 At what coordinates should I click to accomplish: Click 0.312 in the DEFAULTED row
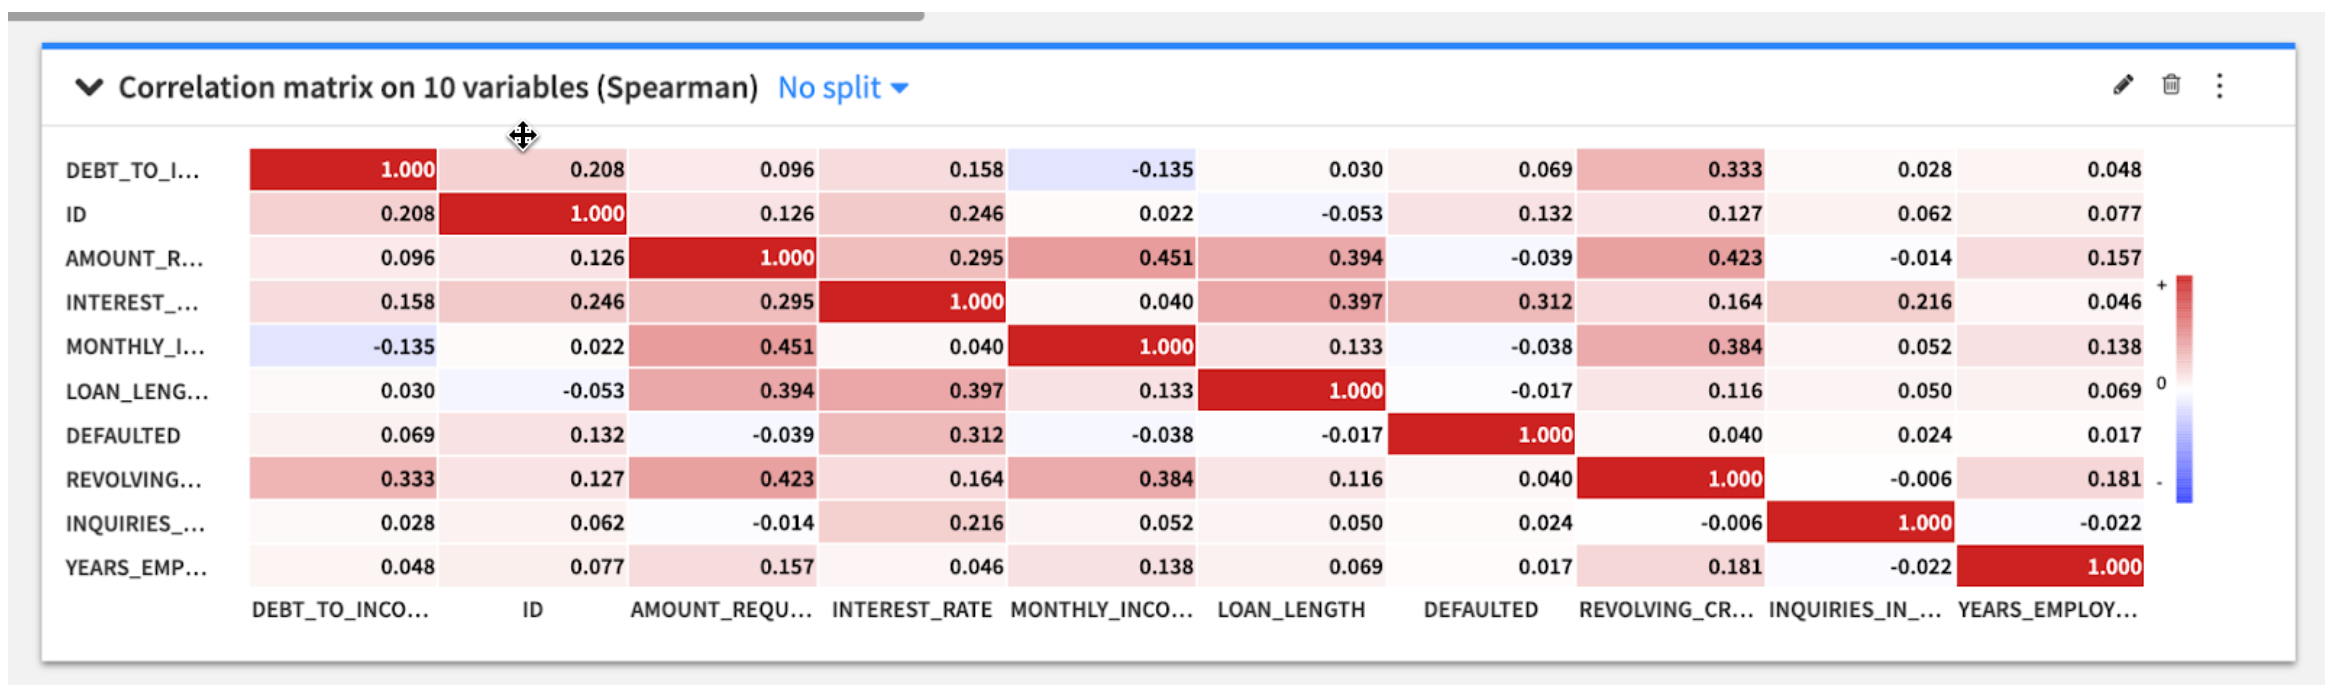[912, 435]
